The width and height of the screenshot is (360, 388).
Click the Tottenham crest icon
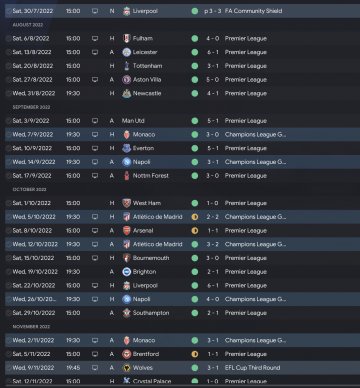pyautogui.click(x=127, y=66)
